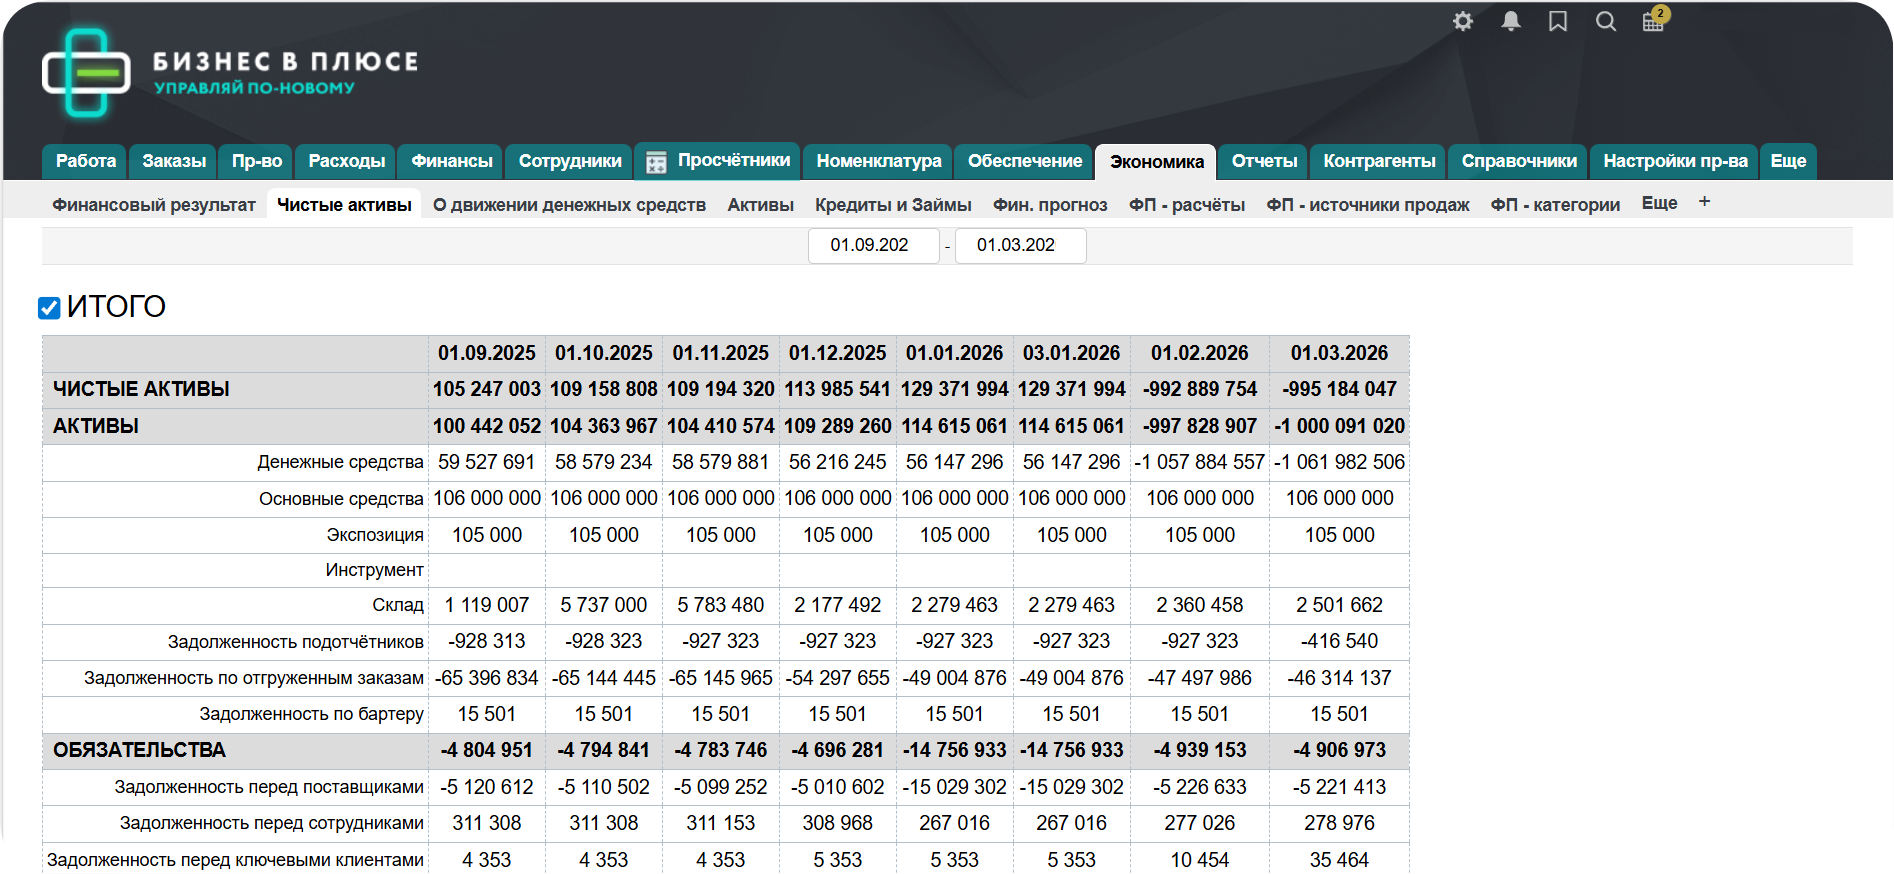The height and width of the screenshot is (874, 1894).
Task: Open the settings gear icon
Action: (x=1462, y=21)
